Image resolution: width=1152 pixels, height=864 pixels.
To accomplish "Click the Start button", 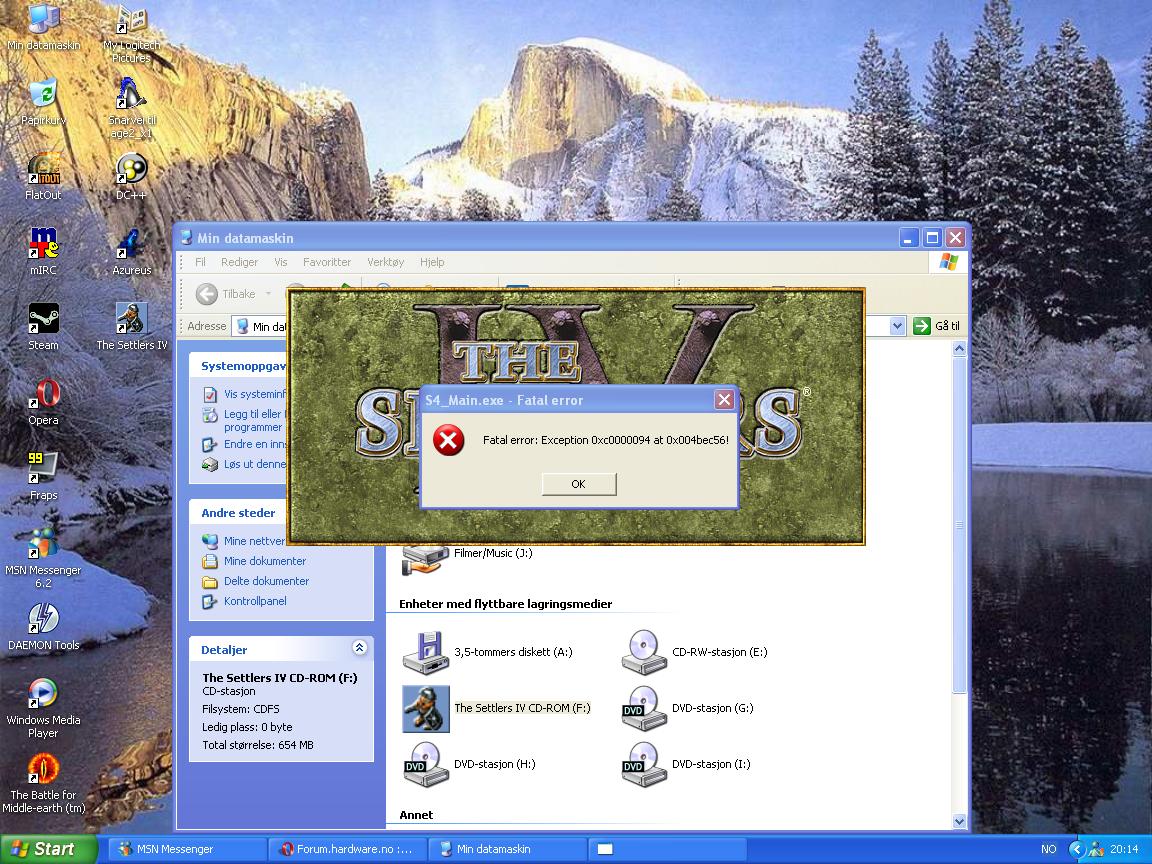I will (48, 849).
